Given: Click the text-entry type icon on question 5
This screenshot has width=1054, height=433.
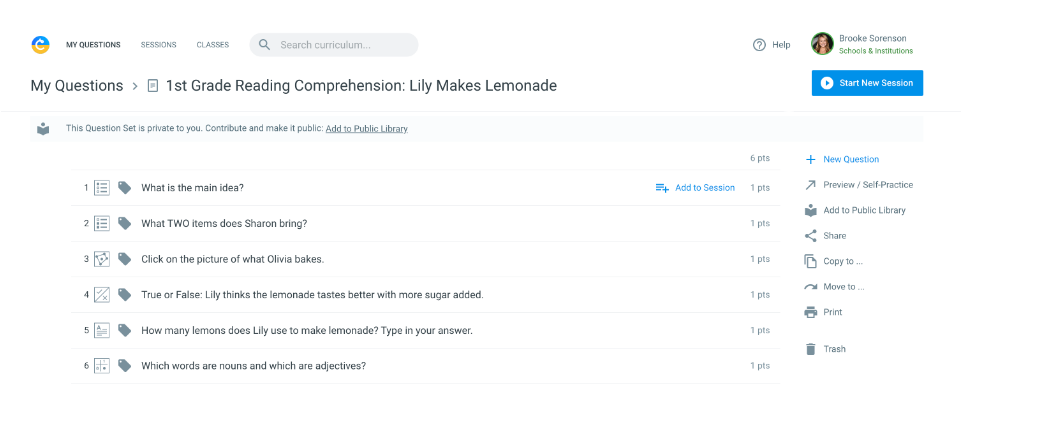Looking at the screenshot, I should click(x=102, y=330).
